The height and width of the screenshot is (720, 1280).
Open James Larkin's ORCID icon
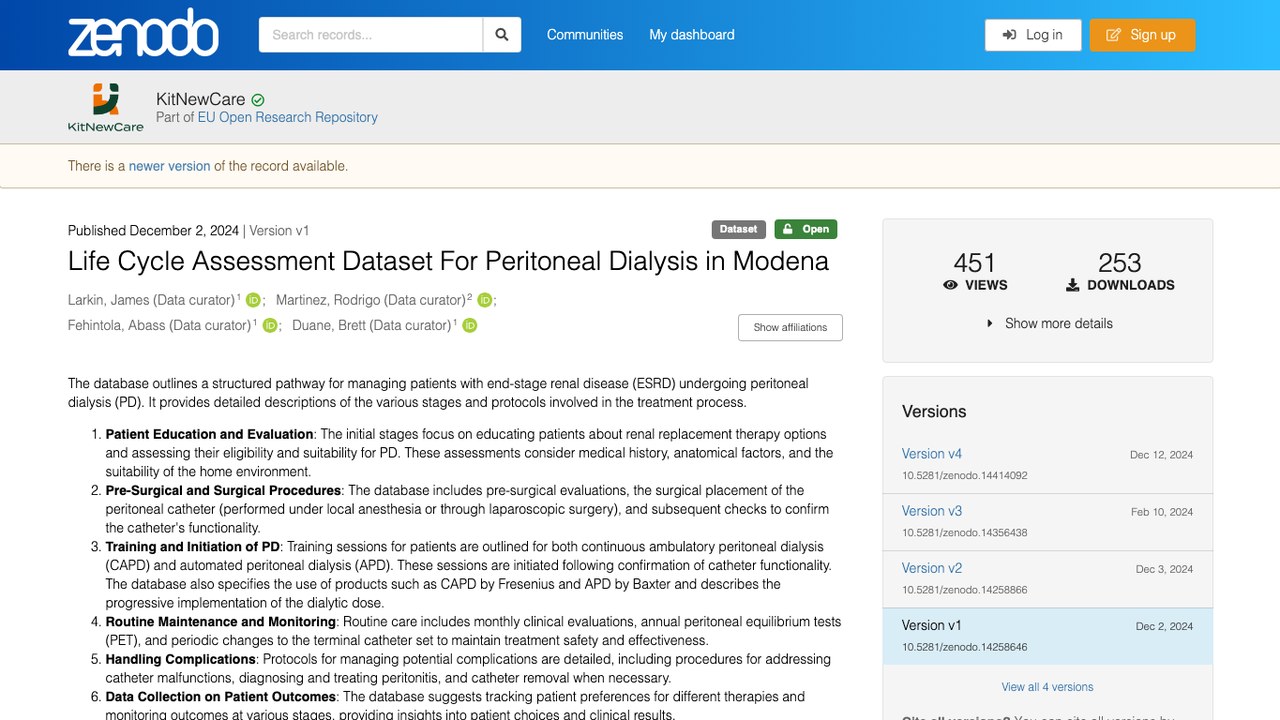(x=253, y=300)
